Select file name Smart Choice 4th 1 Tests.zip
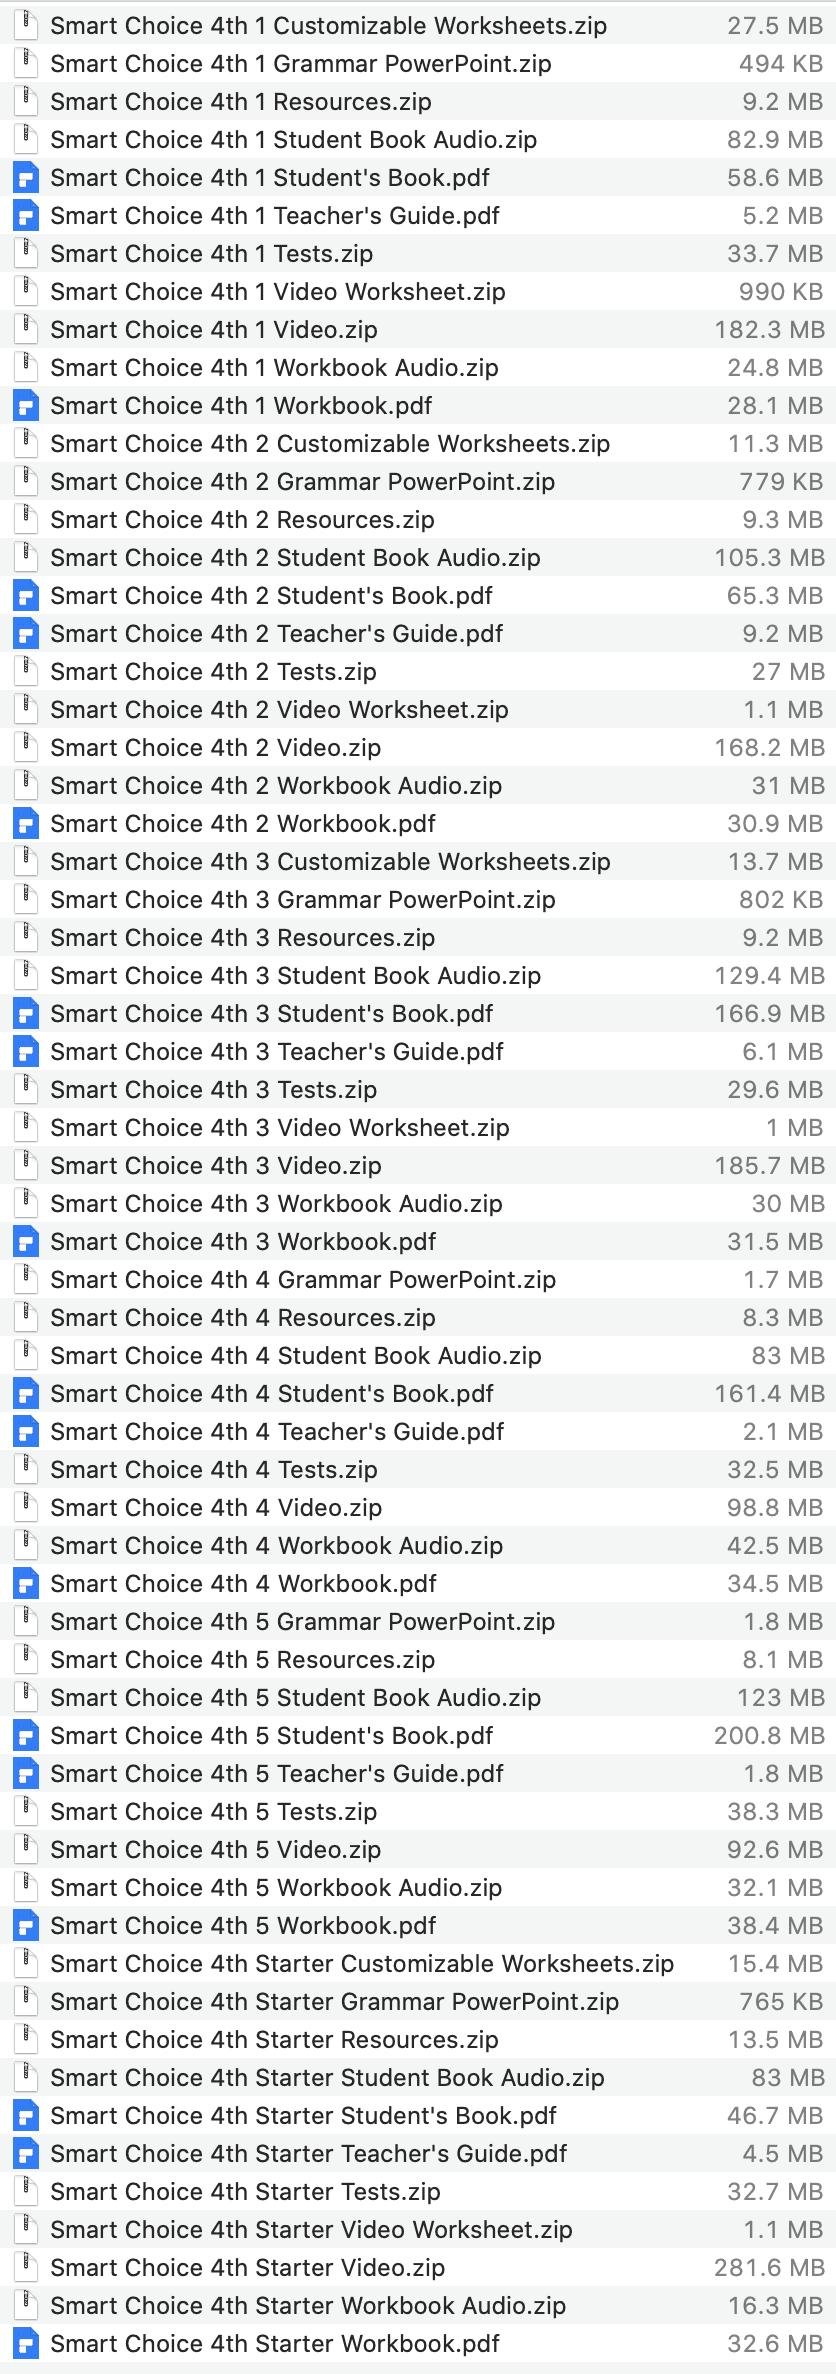Image resolution: width=836 pixels, height=2374 pixels. 212,254
